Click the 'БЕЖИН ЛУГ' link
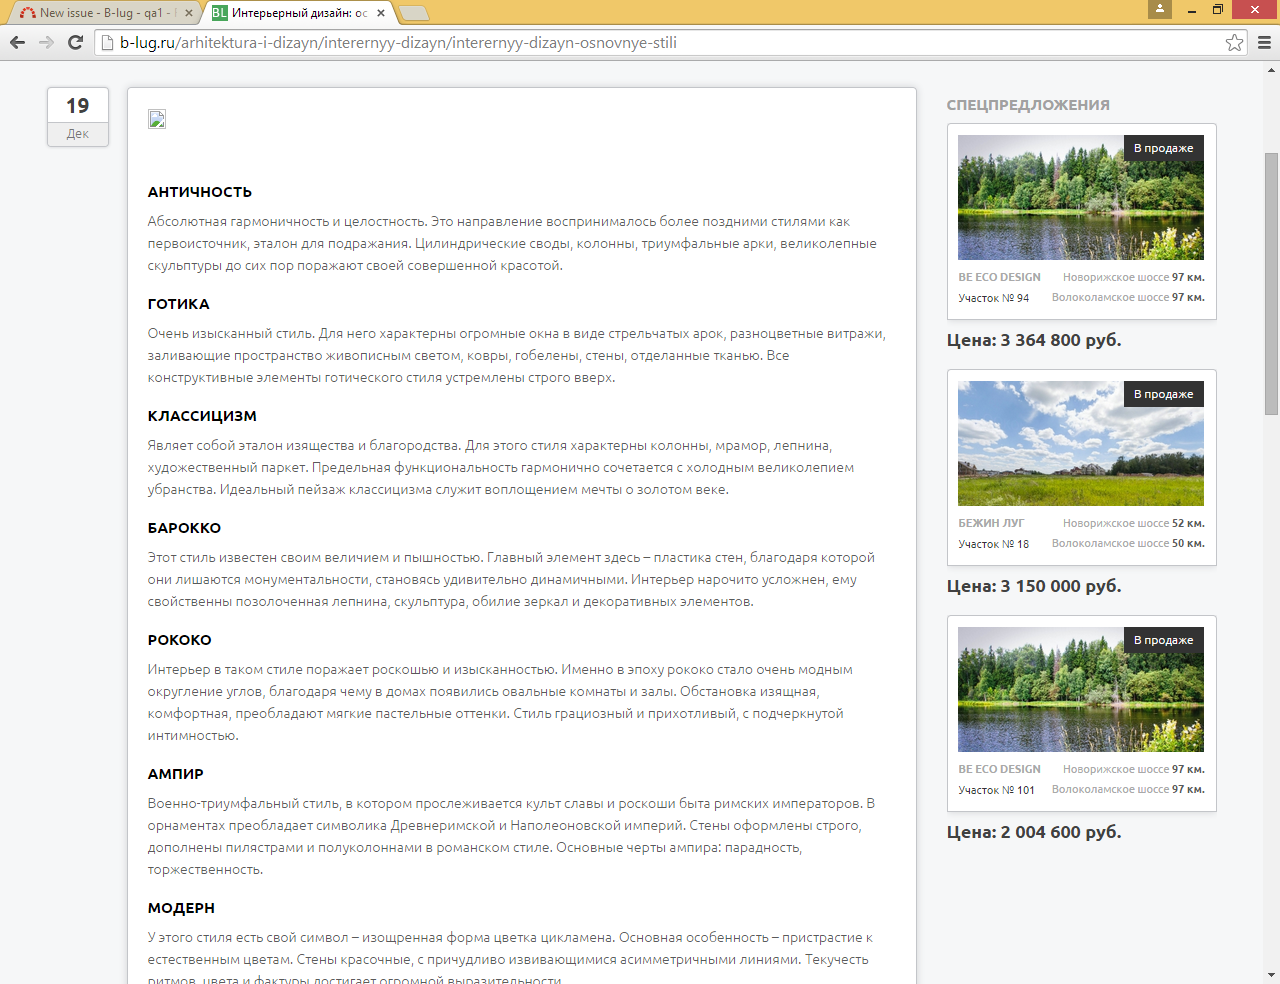 (x=991, y=523)
